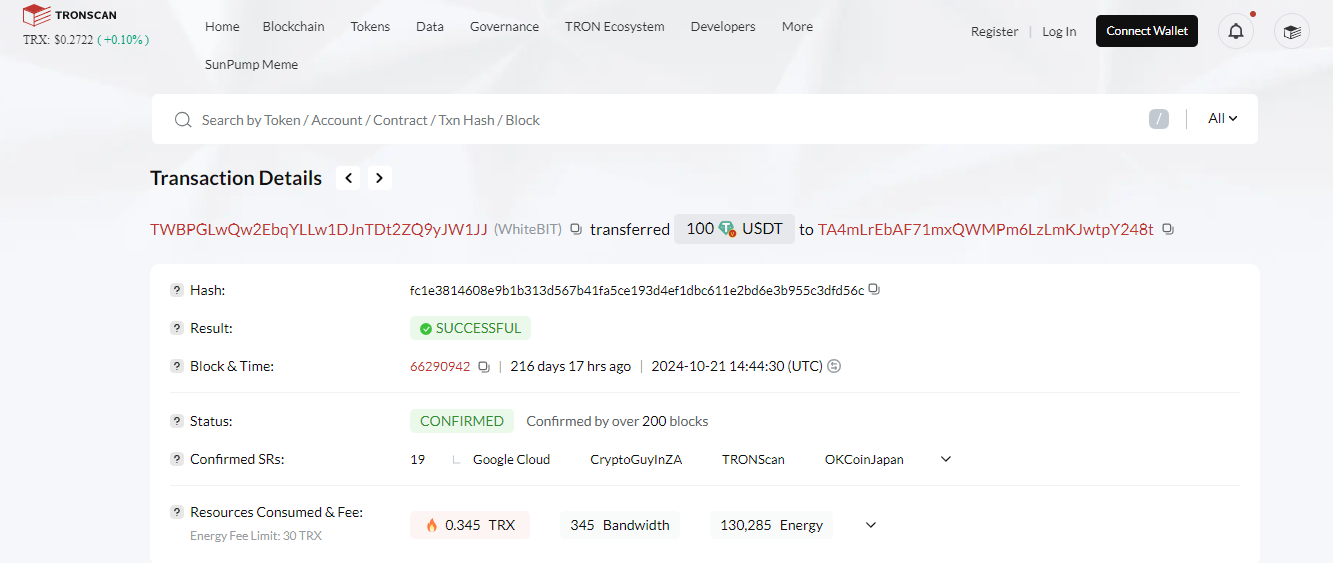Open the TRON Ecosystem menu
The image size is (1333, 563).
tap(615, 27)
